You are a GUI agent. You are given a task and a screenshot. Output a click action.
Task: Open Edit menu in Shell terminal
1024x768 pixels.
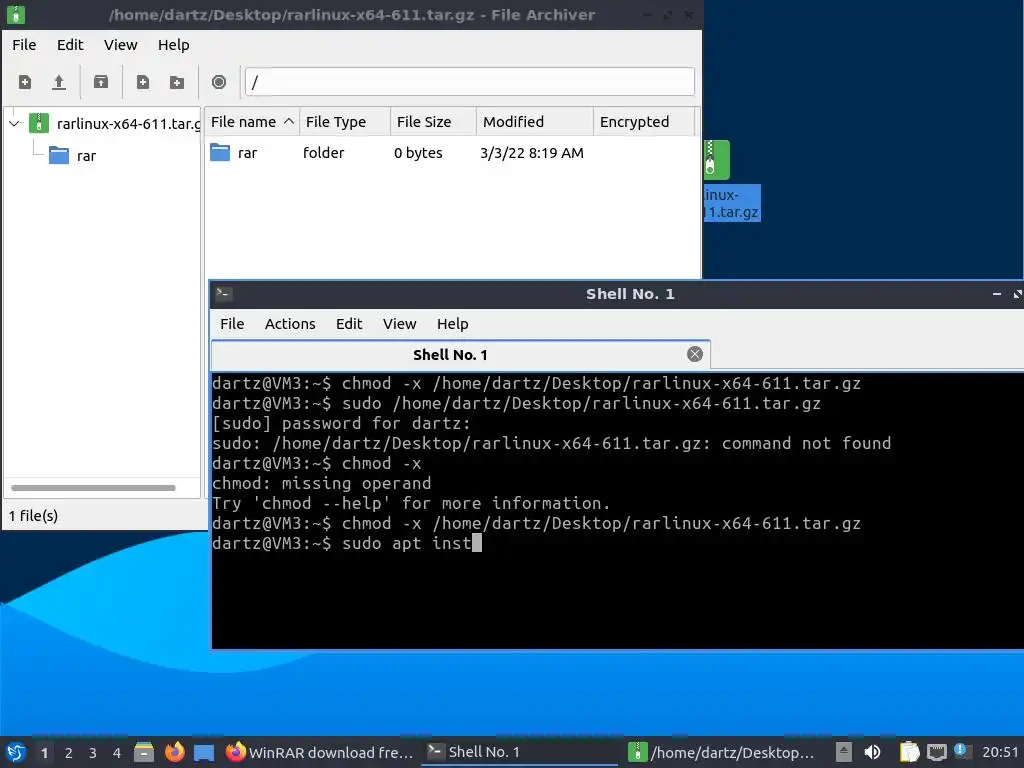[x=349, y=324]
